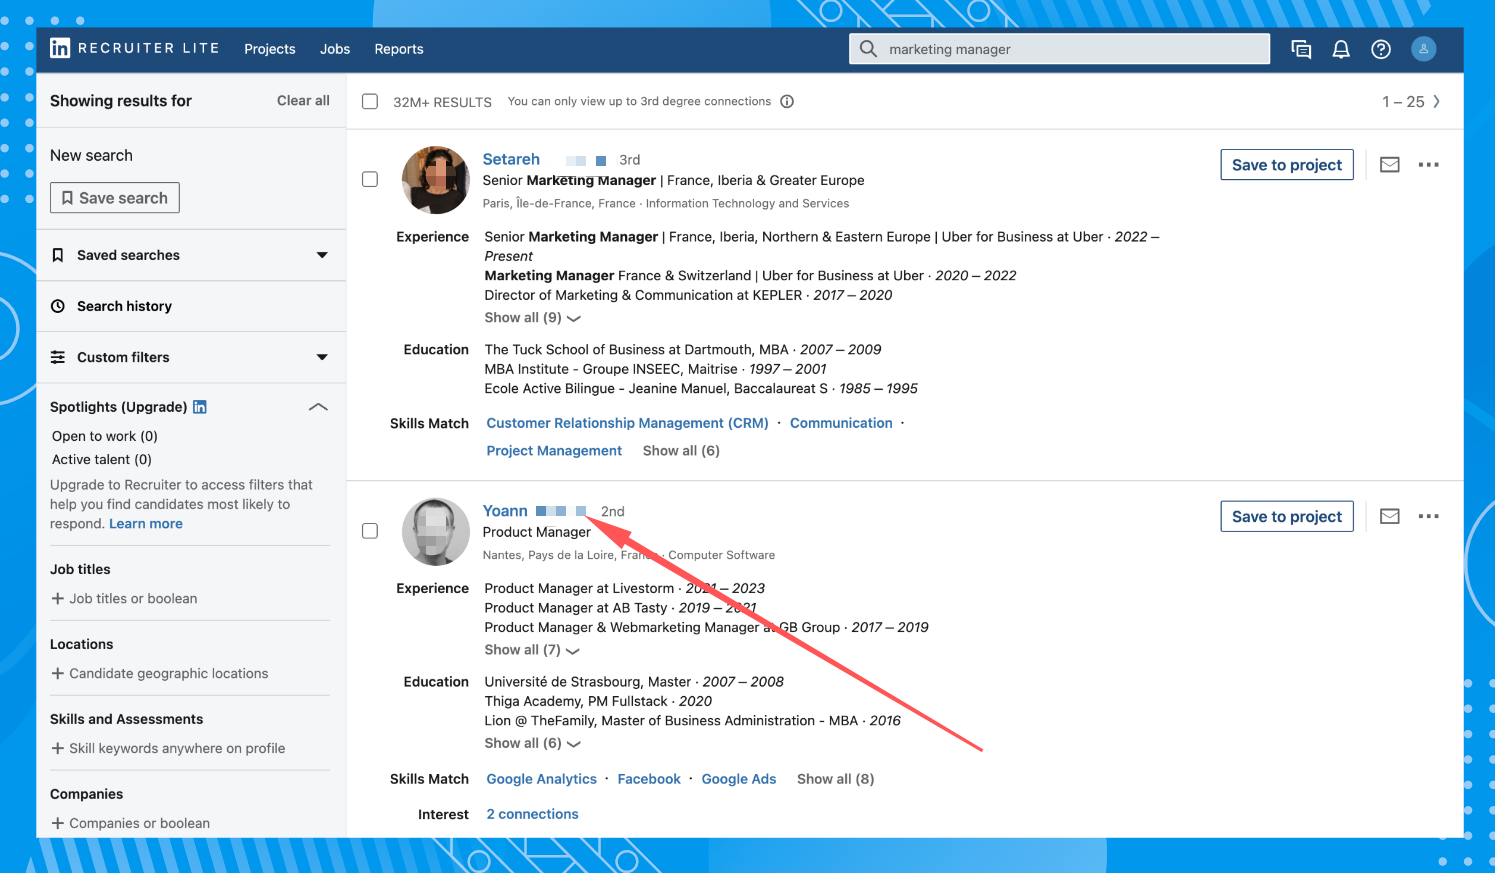The width and height of the screenshot is (1495, 873).
Task: Show all (8) skills for Yoann
Action: tap(835, 779)
